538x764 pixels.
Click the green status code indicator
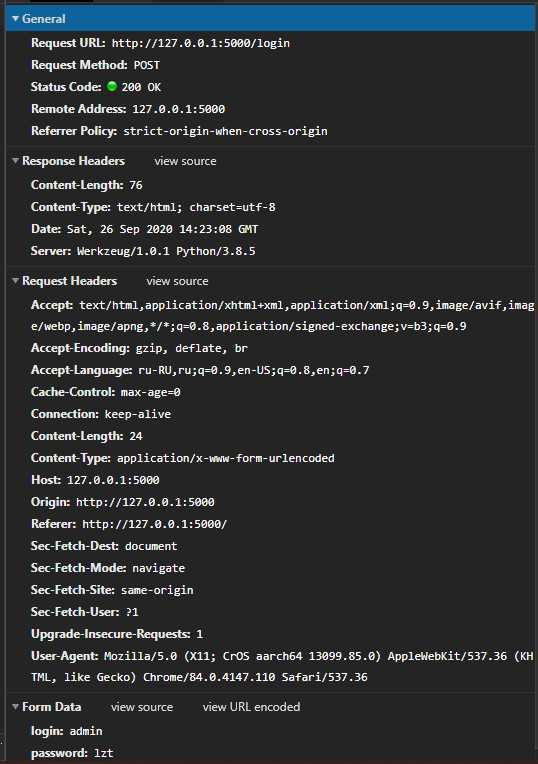[112, 86]
